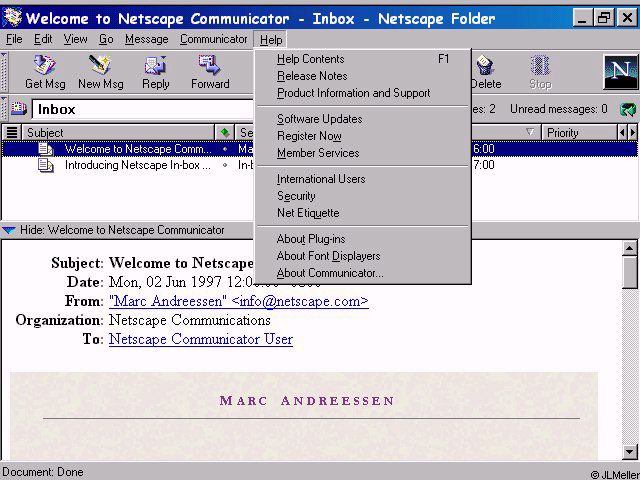Click the Delete trash icon
The height and width of the screenshot is (480, 640).
click(484, 65)
